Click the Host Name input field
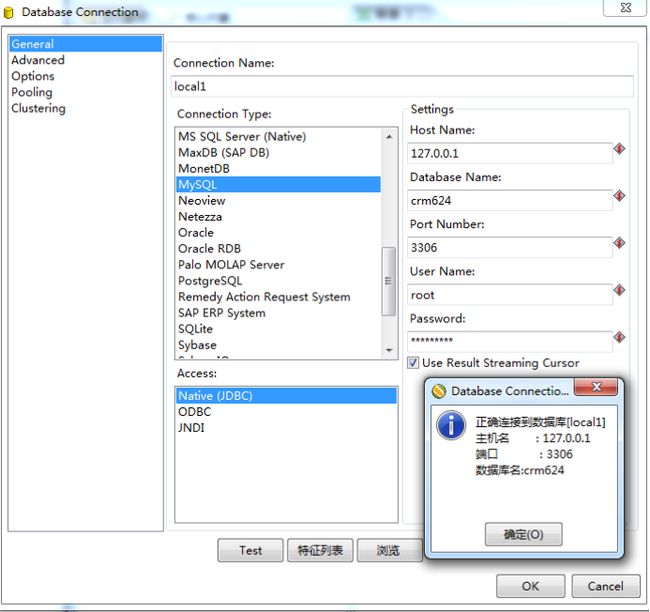Screen dimensions: 650x612 (510, 153)
